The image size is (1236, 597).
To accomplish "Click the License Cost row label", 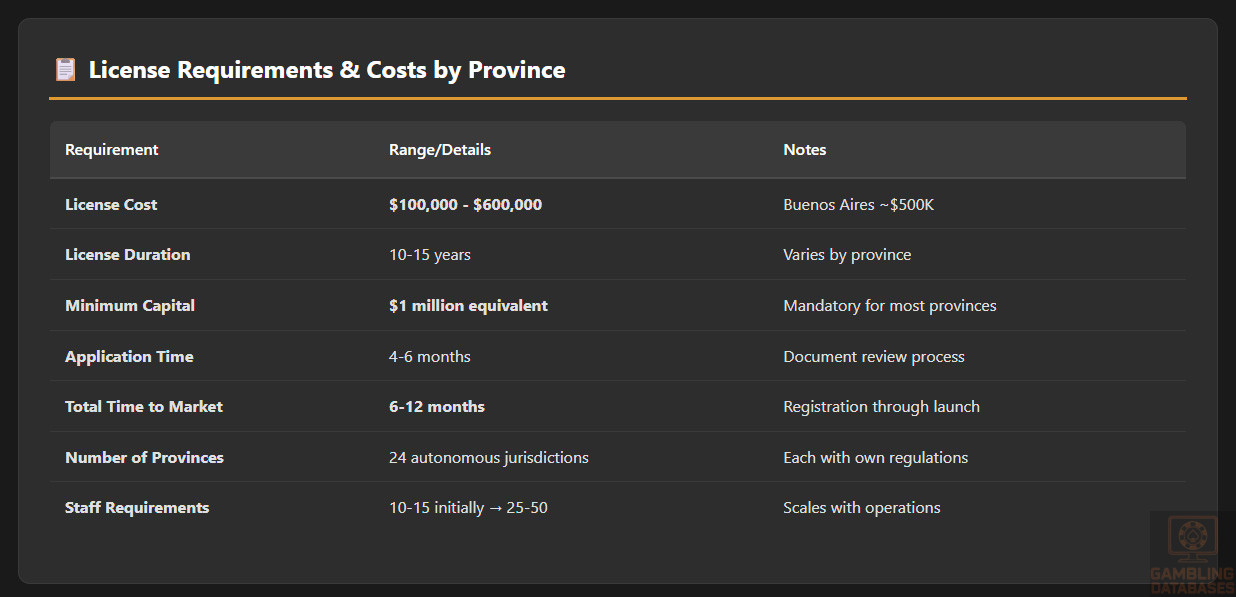I will click(111, 205).
